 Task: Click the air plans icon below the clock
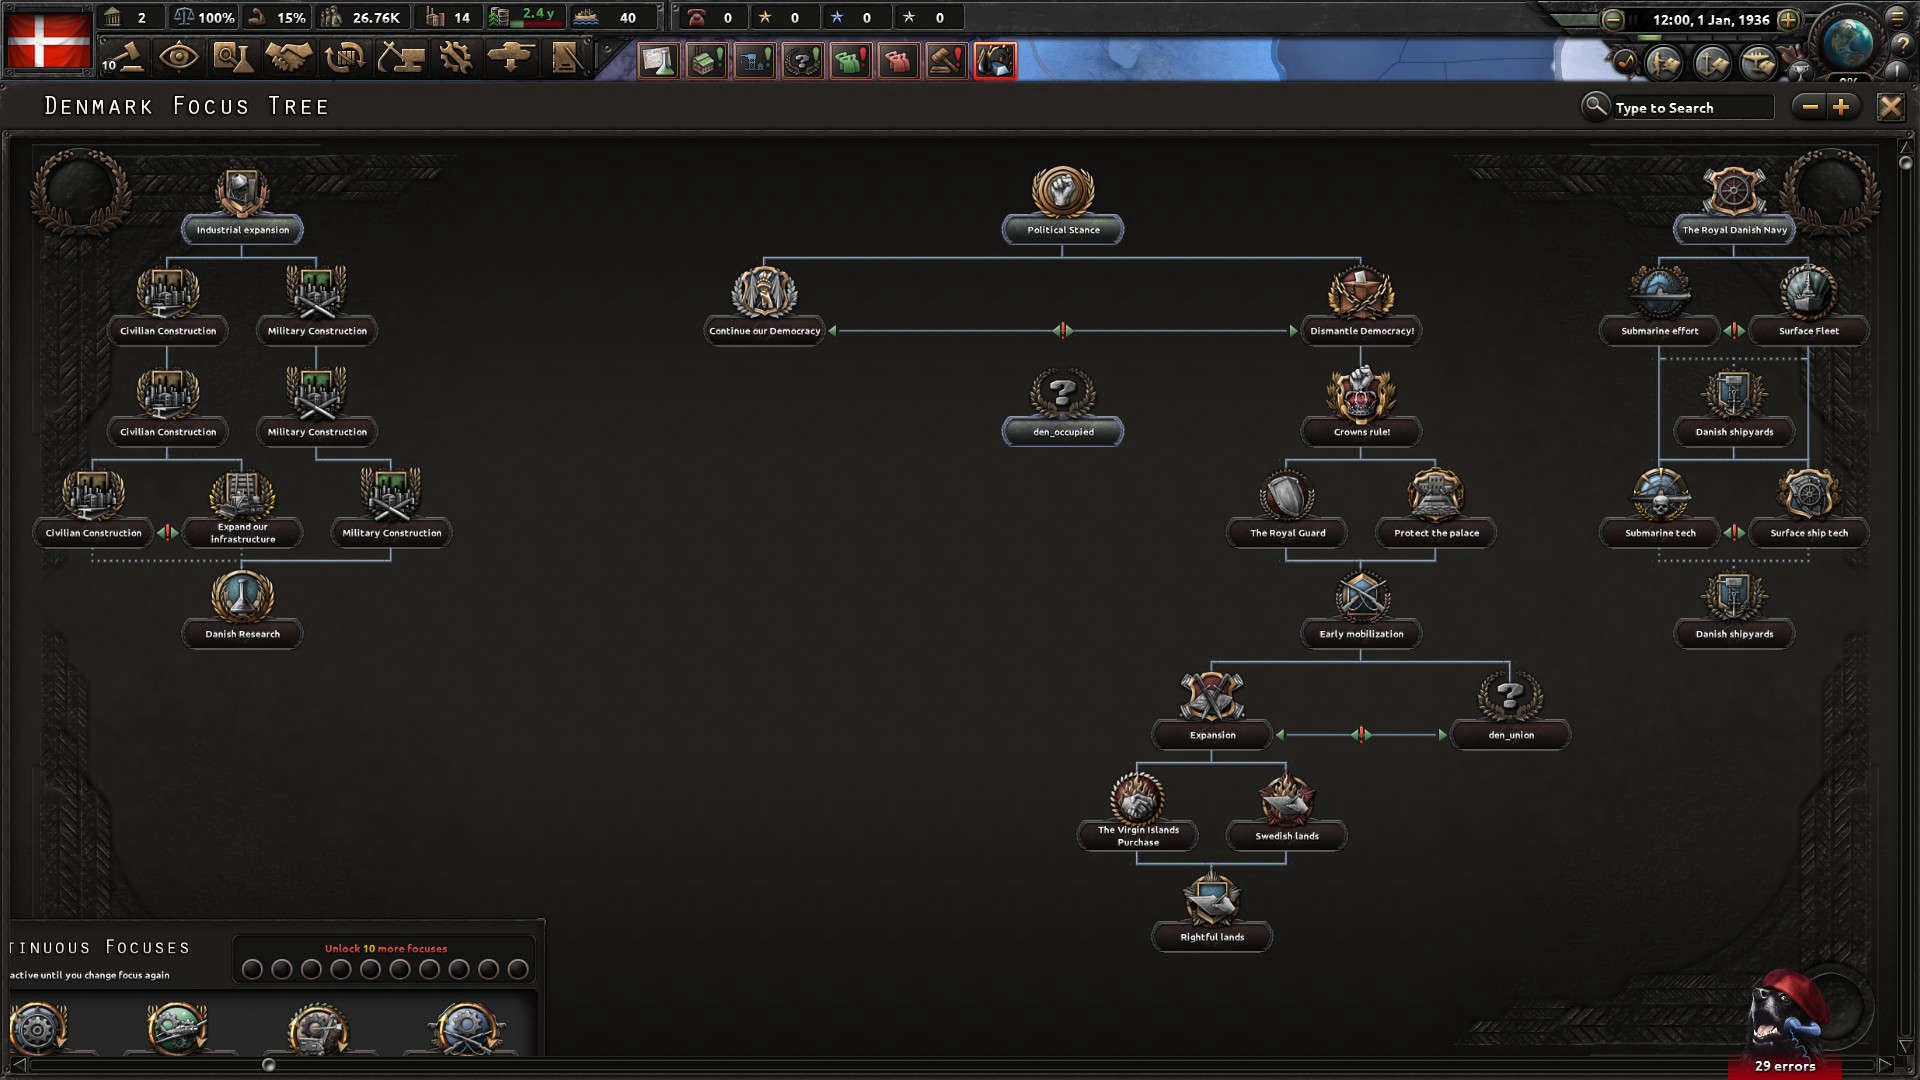pyautogui.click(x=1759, y=64)
